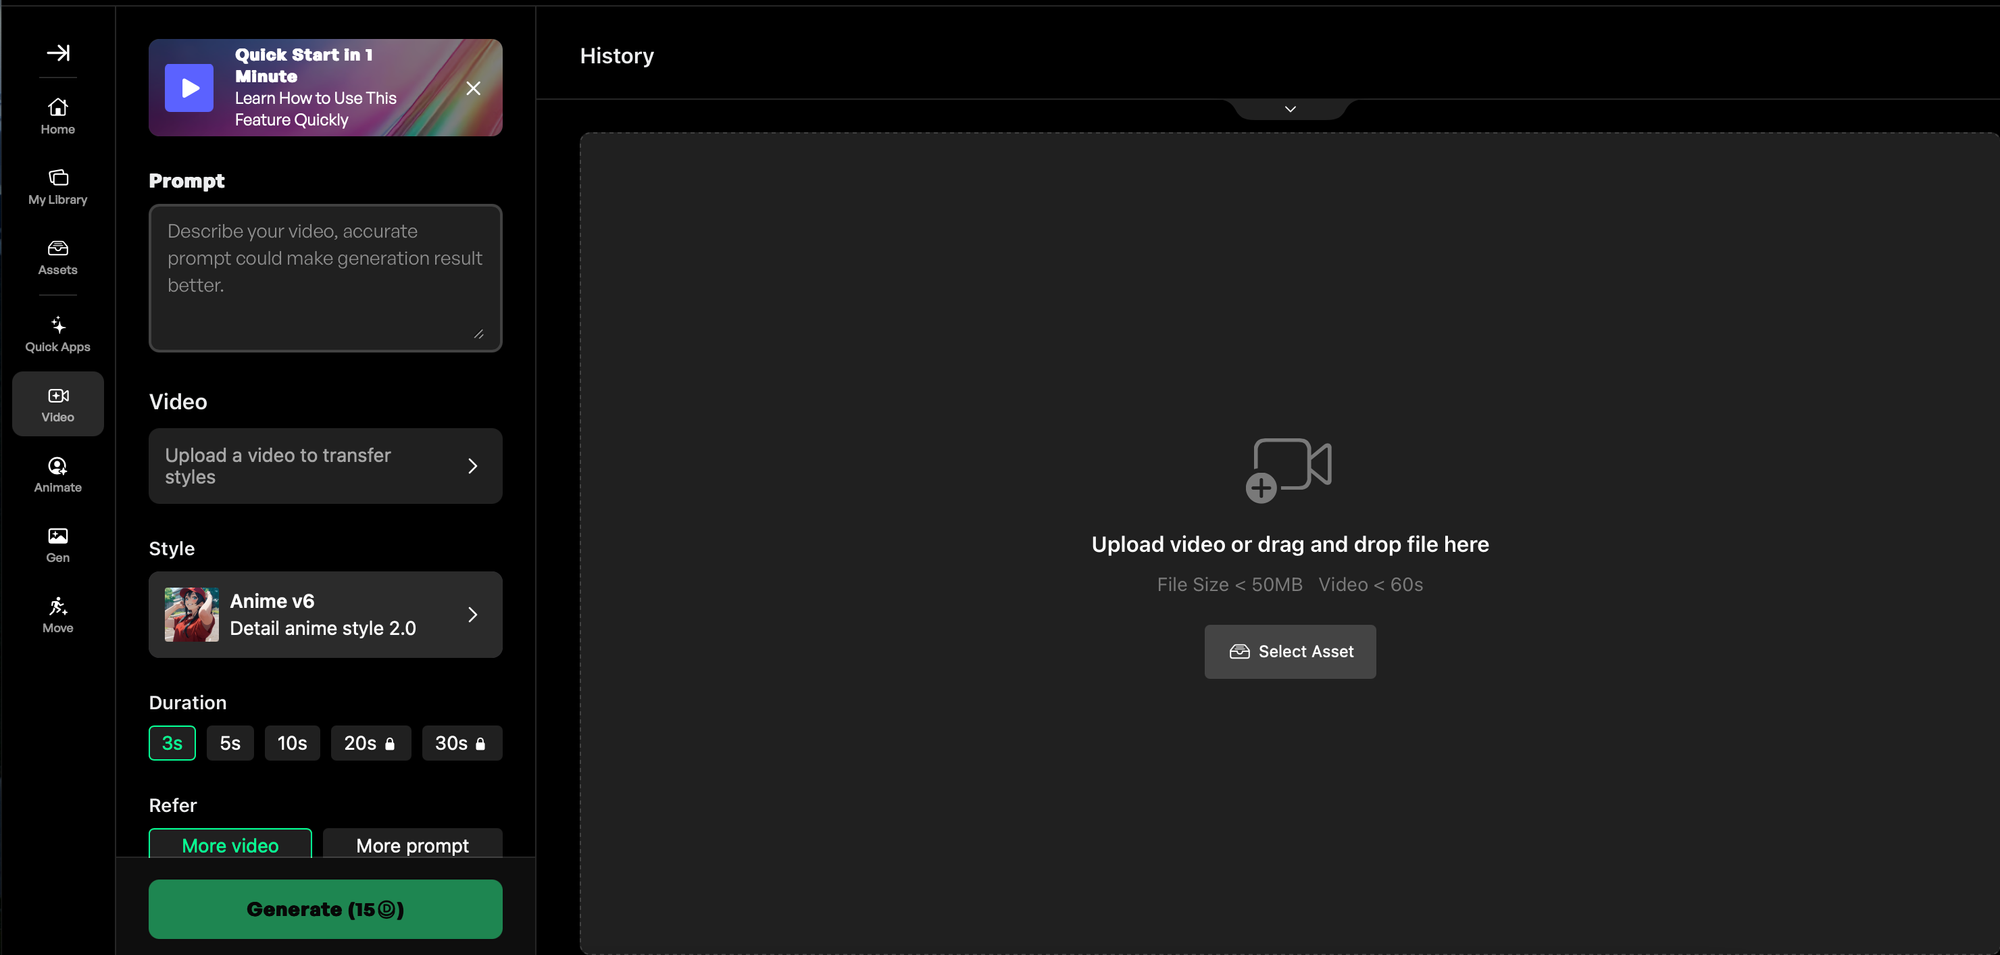
Task: Play the Quick Start tutorial video
Action: (189, 88)
